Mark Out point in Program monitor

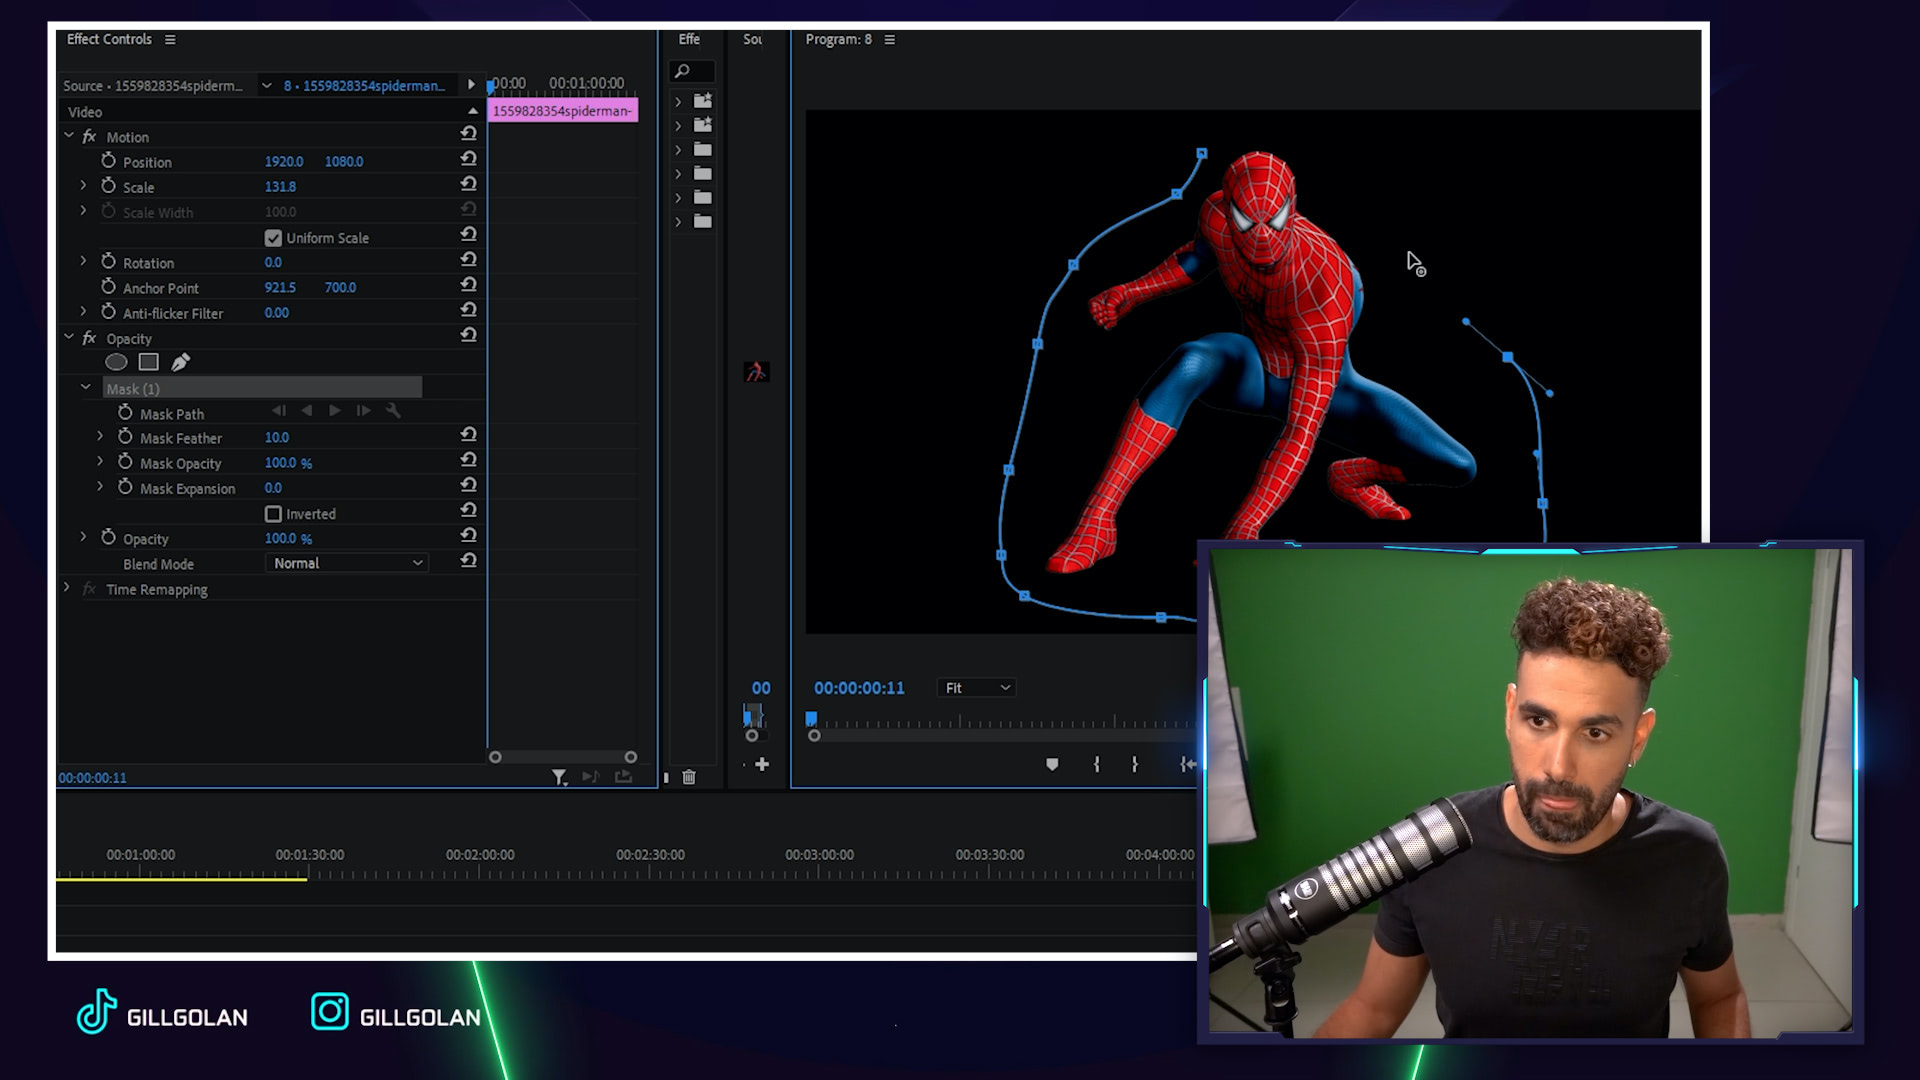click(x=1135, y=764)
